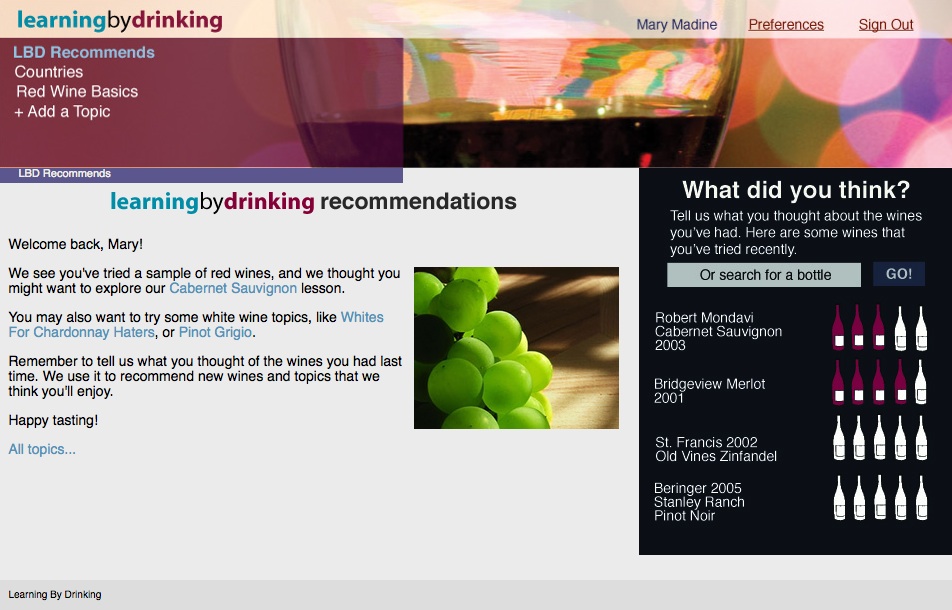Select Bridgeview Merlot 2001 entry
Image resolution: width=952 pixels, height=610 pixels.
pos(709,391)
